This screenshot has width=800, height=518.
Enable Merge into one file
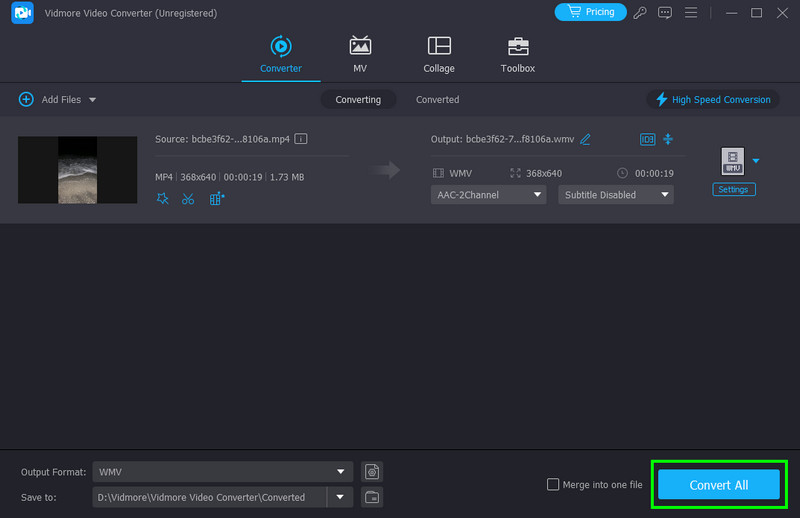click(553, 484)
